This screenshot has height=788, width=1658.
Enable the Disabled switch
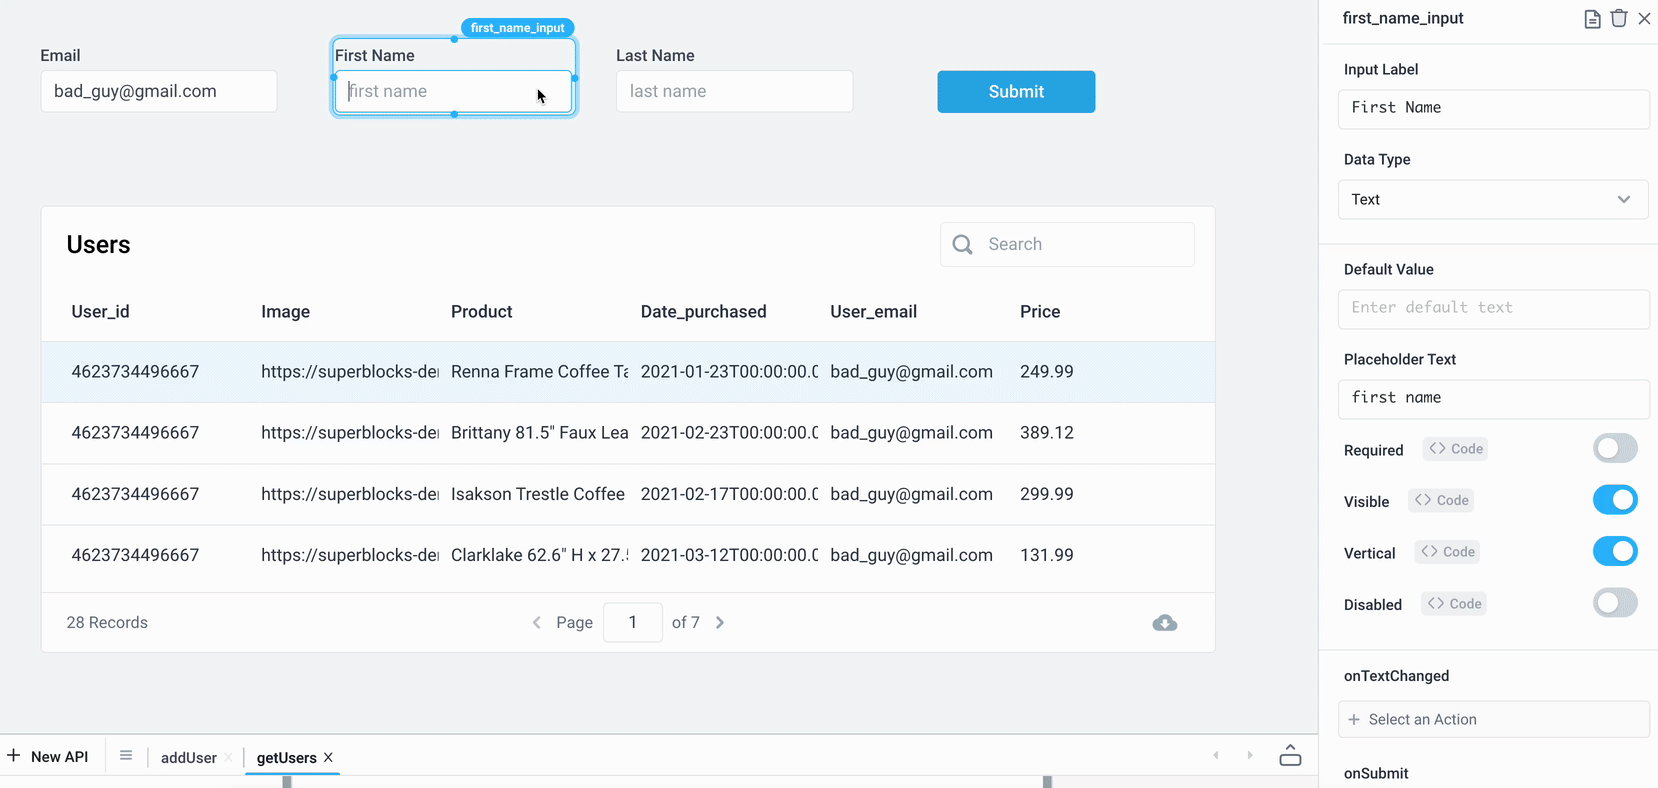(1615, 603)
